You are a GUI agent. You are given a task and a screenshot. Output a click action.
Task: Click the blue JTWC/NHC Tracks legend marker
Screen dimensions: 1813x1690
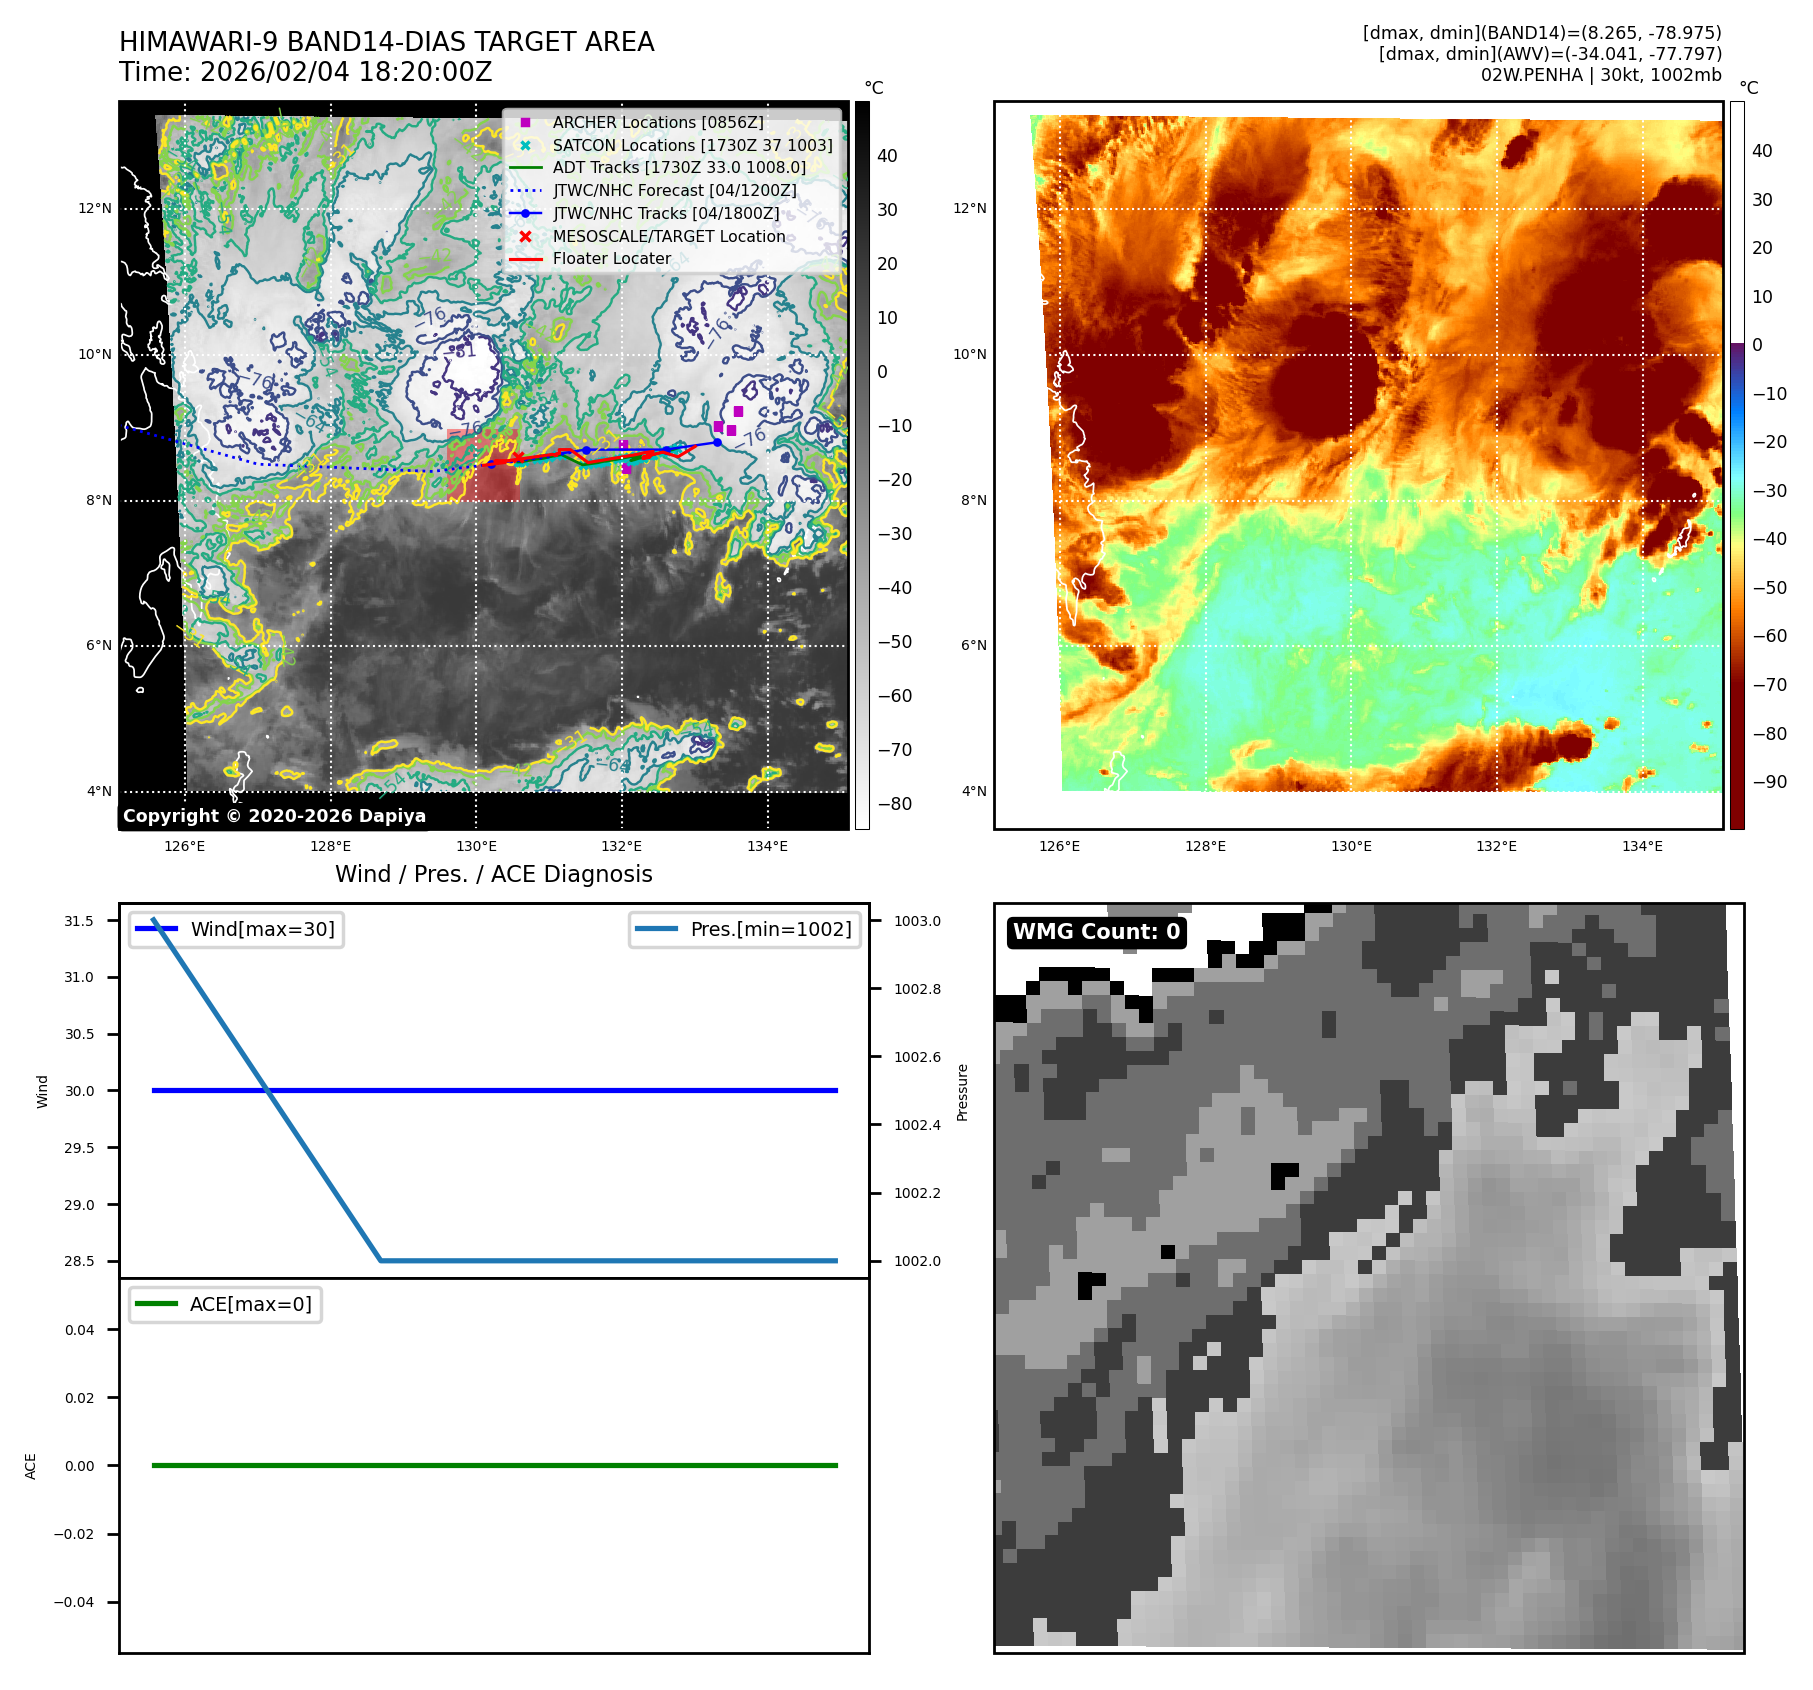pos(525,214)
